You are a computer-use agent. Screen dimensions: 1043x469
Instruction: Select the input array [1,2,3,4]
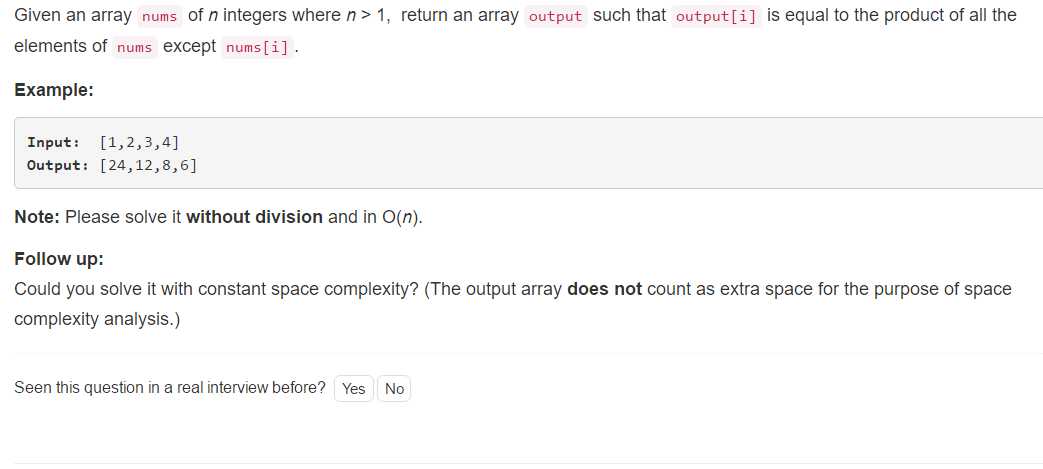tap(139, 142)
